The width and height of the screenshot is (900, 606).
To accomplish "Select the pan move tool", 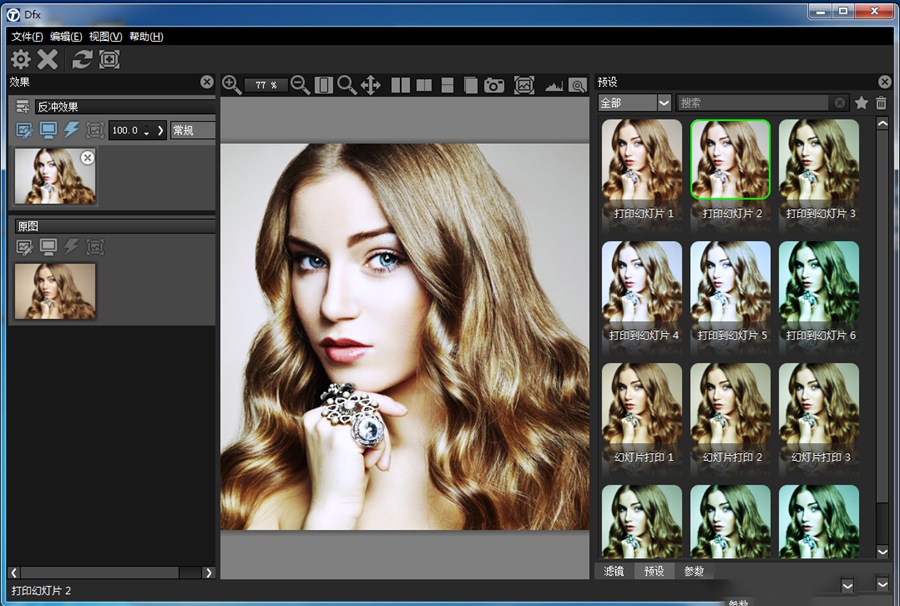I will (370, 85).
